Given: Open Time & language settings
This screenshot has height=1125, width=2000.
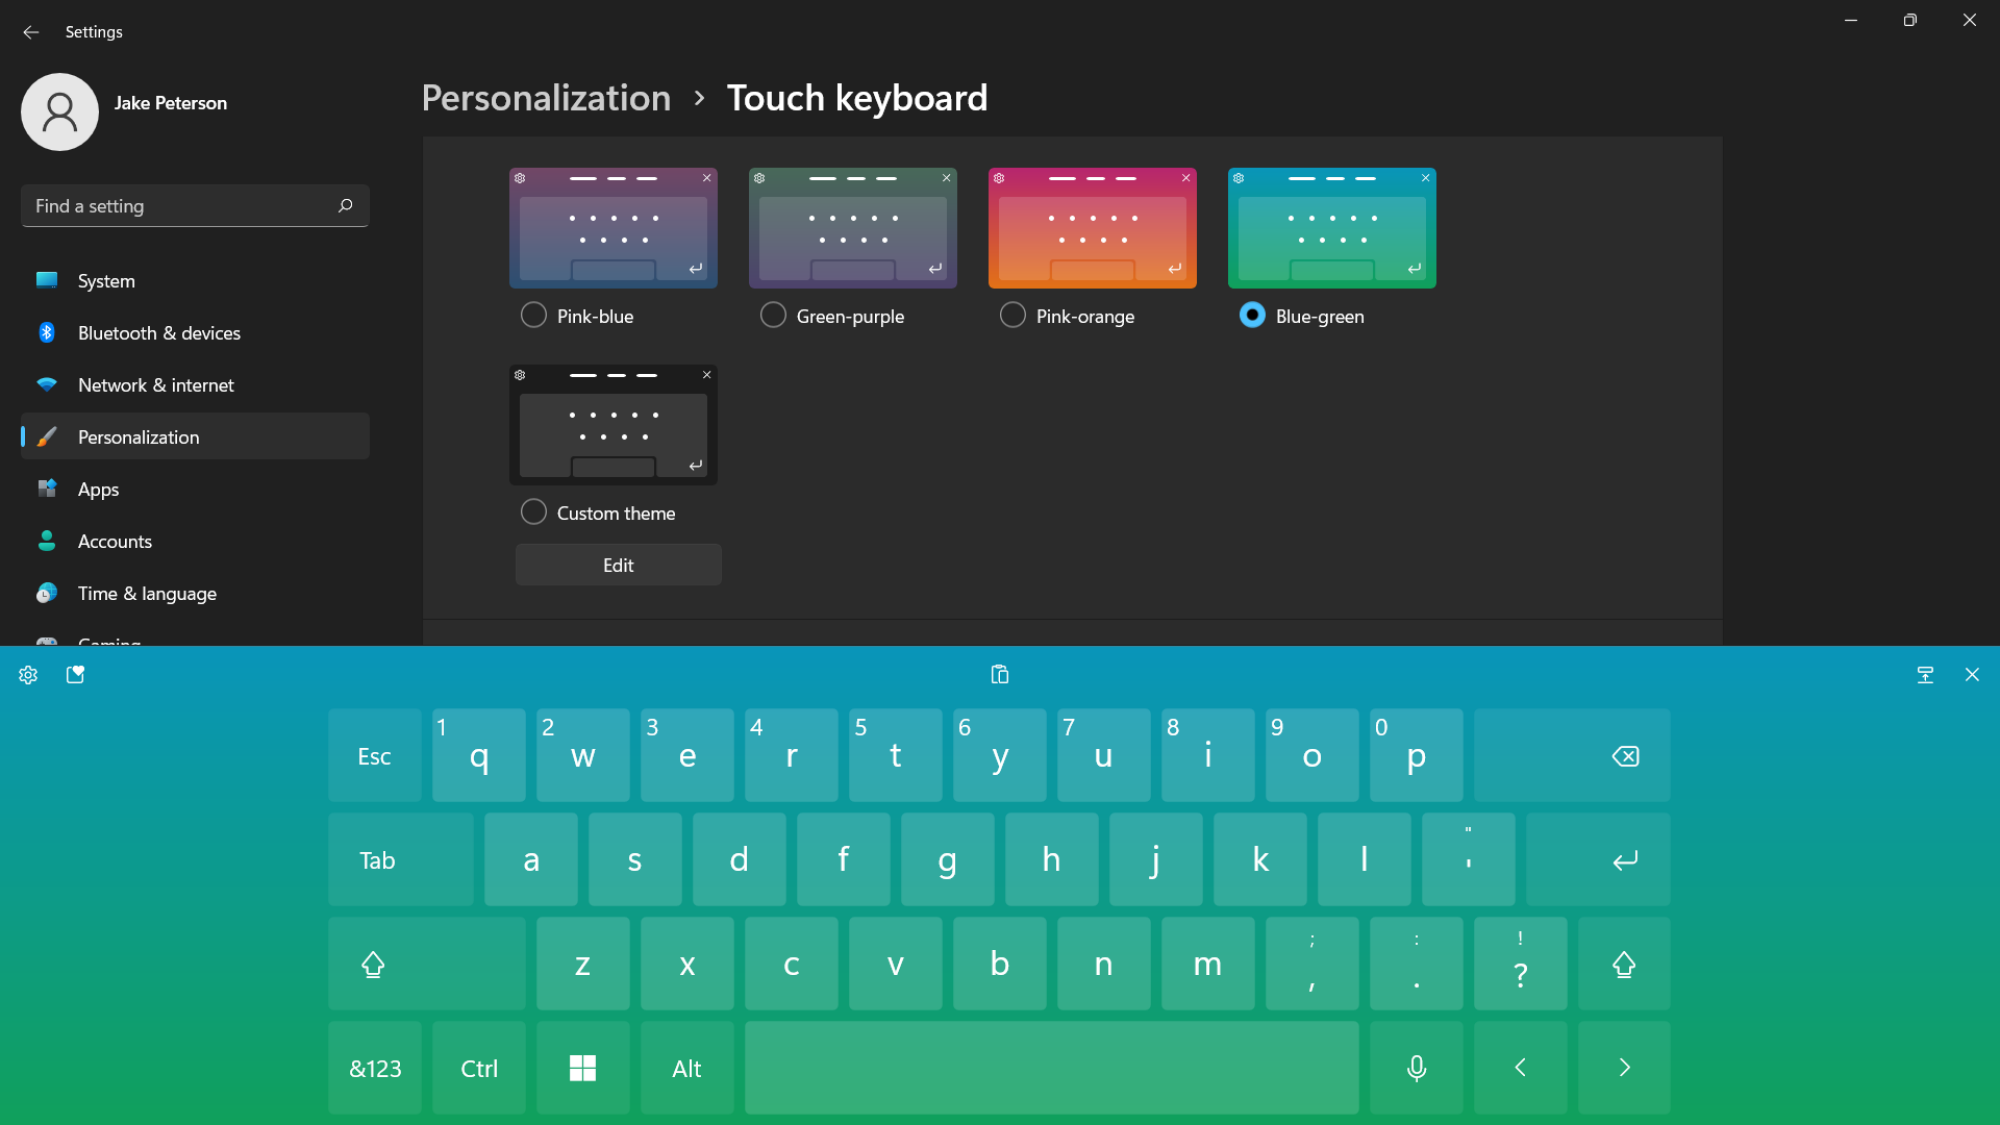Looking at the screenshot, I should pos(195,593).
